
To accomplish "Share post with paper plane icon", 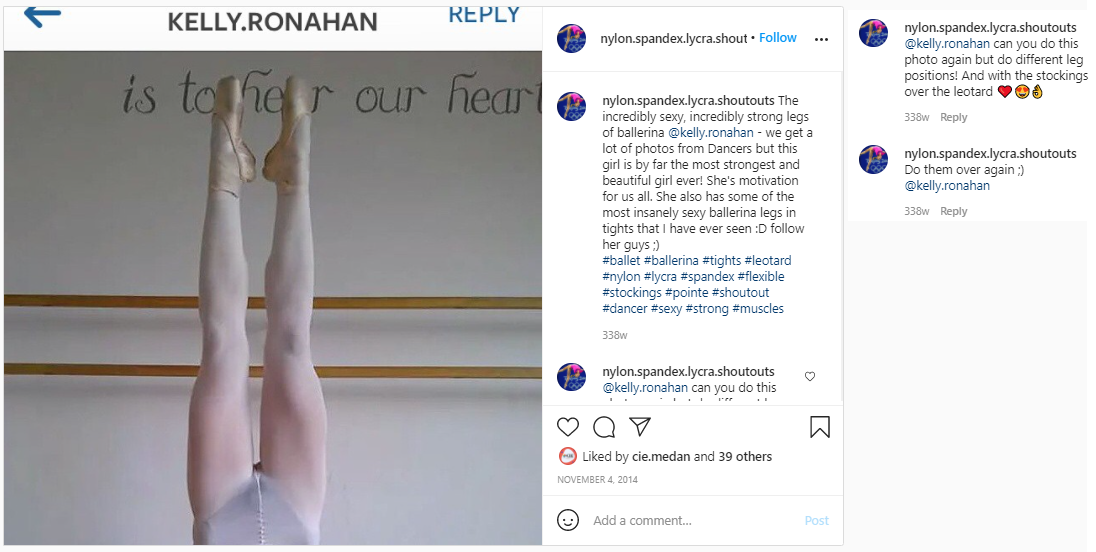I will point(640,426).
